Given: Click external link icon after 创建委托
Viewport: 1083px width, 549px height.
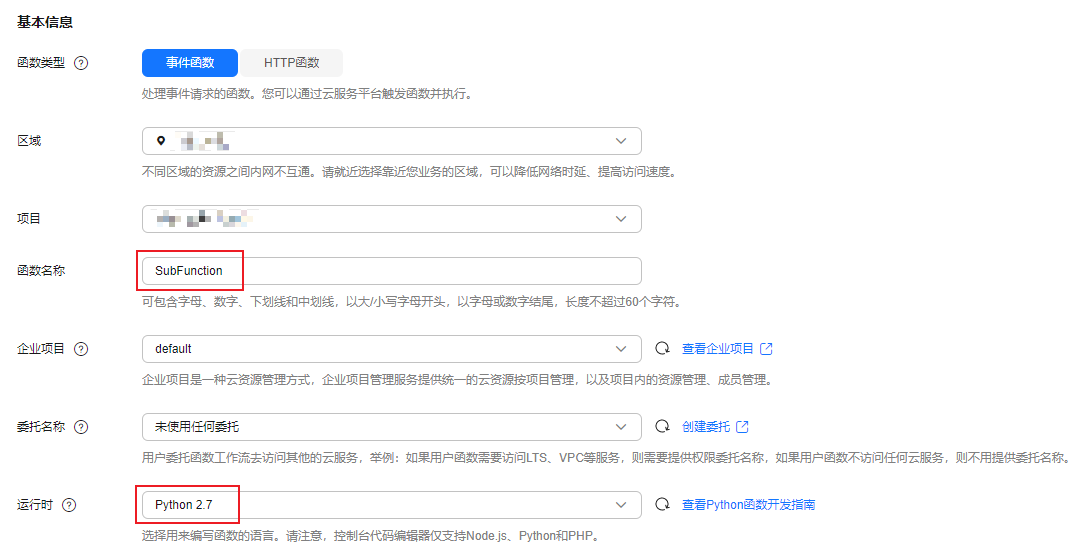Looking at the screenshot, I should [742, 427].
